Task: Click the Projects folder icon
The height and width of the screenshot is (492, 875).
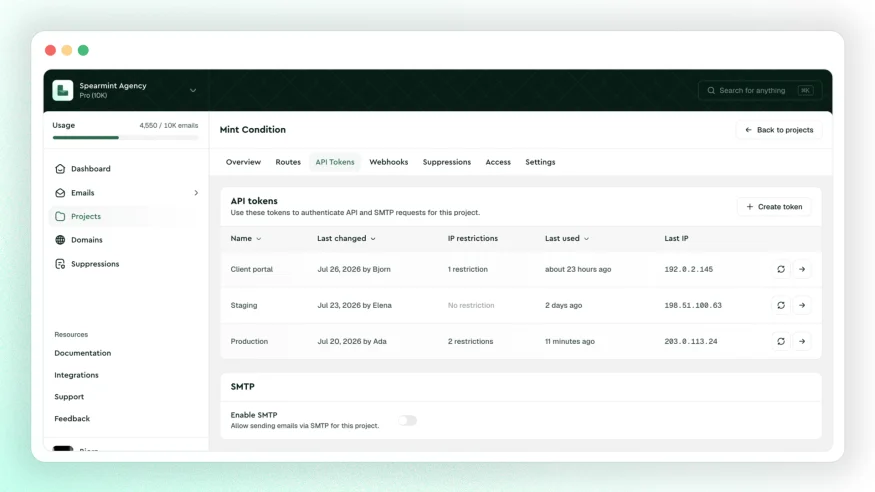Action: (60, 216)
